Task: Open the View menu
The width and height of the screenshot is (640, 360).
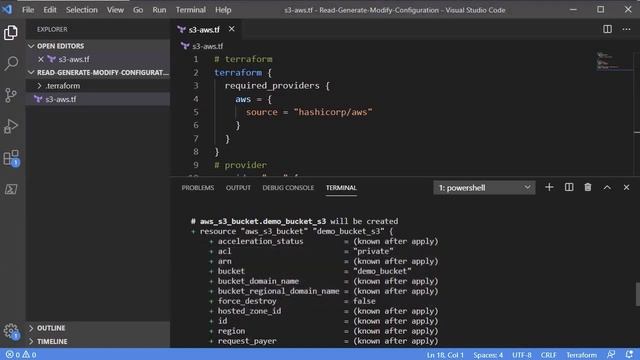Action: point(115,10)
